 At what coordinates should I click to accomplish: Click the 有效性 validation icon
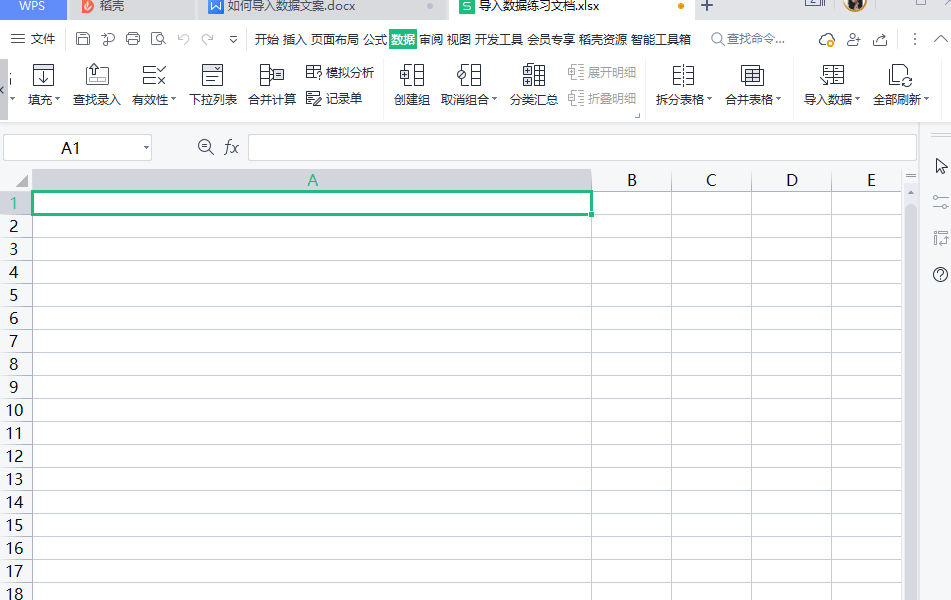click(x=153, y=76)
